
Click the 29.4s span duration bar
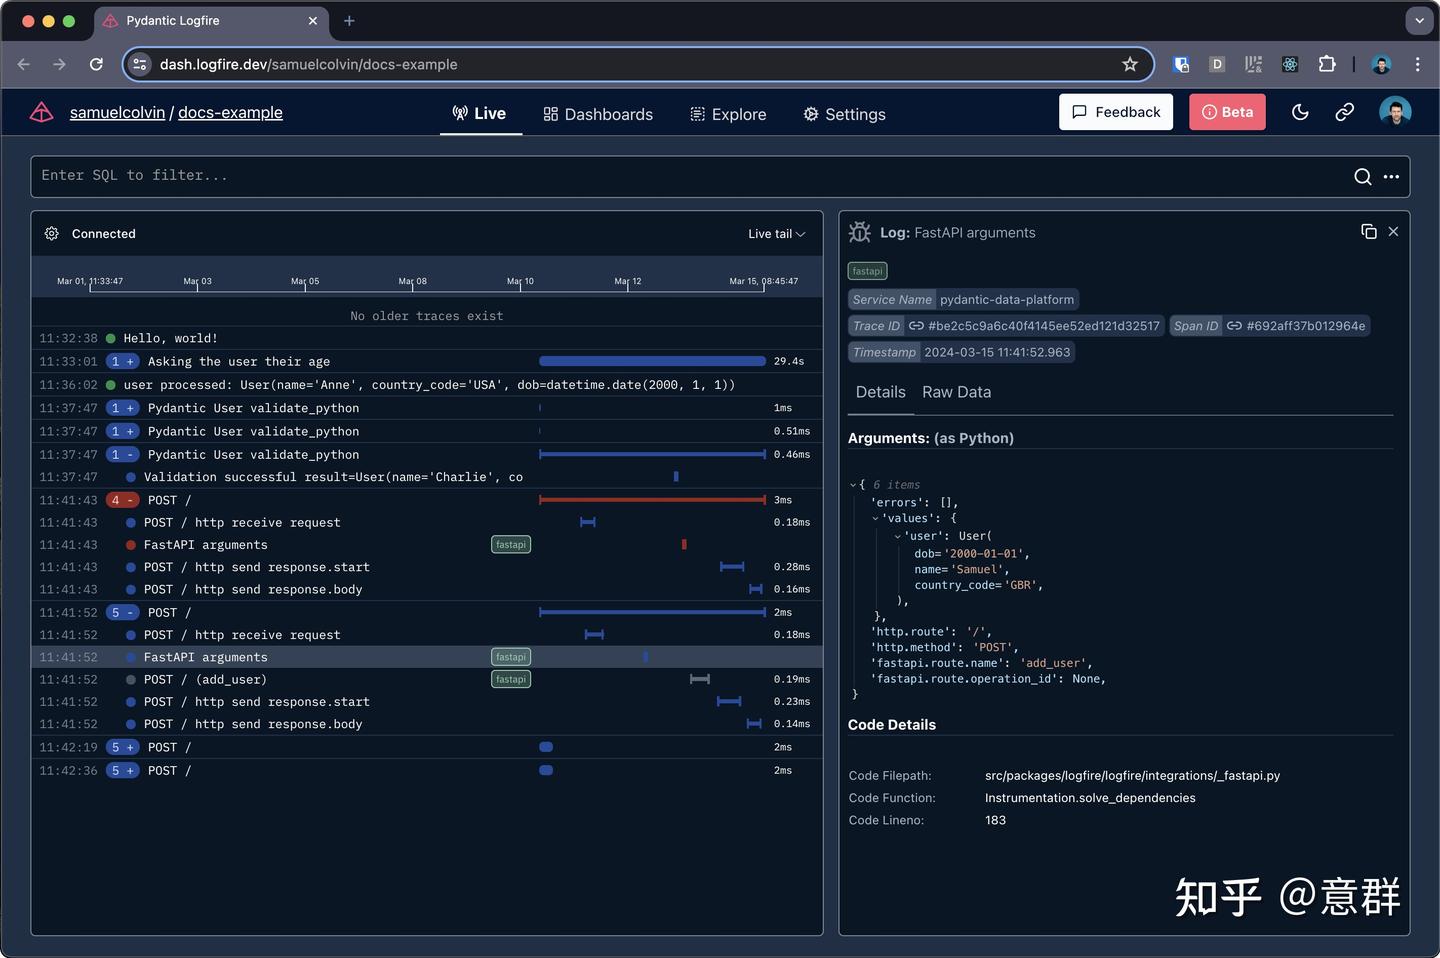652,361
